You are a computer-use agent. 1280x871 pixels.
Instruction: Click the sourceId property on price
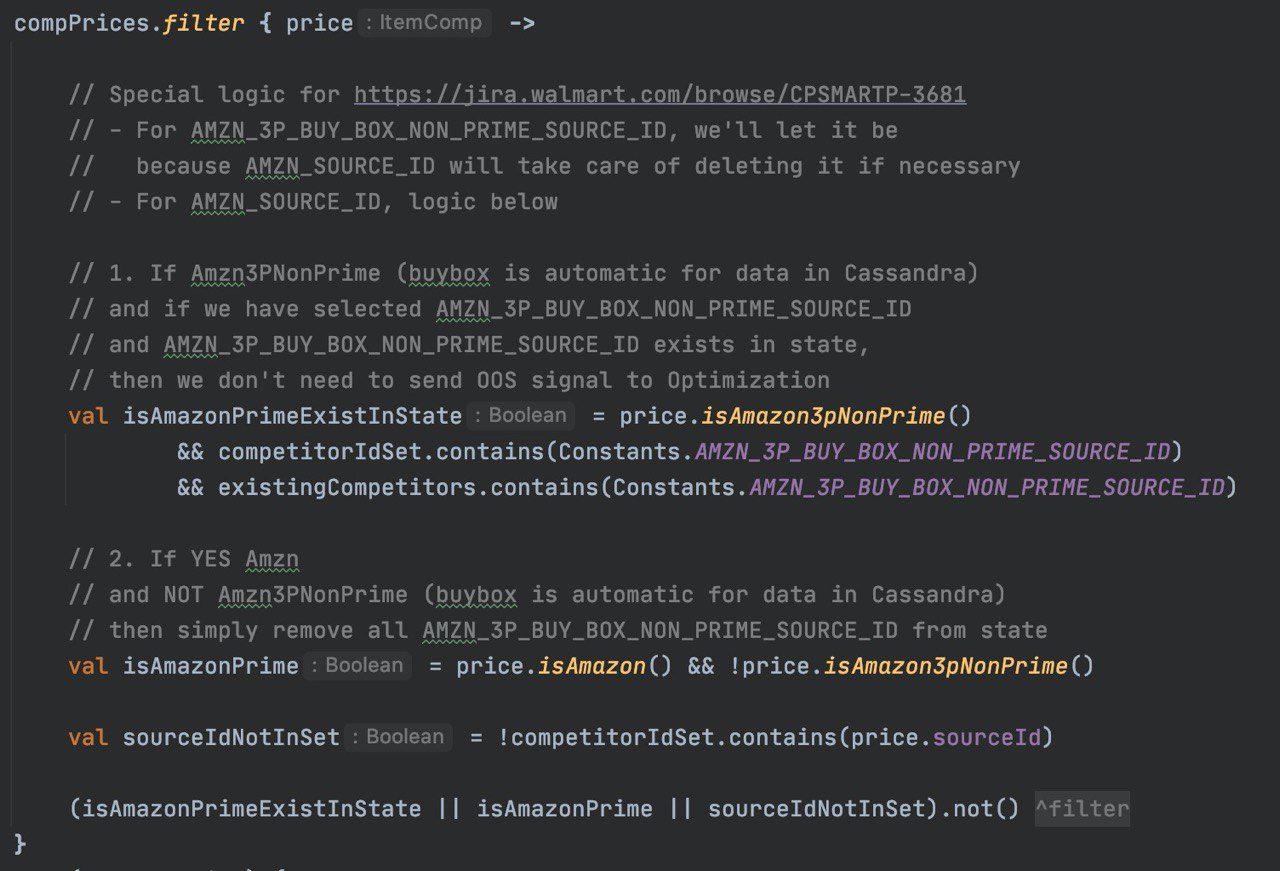987,738
